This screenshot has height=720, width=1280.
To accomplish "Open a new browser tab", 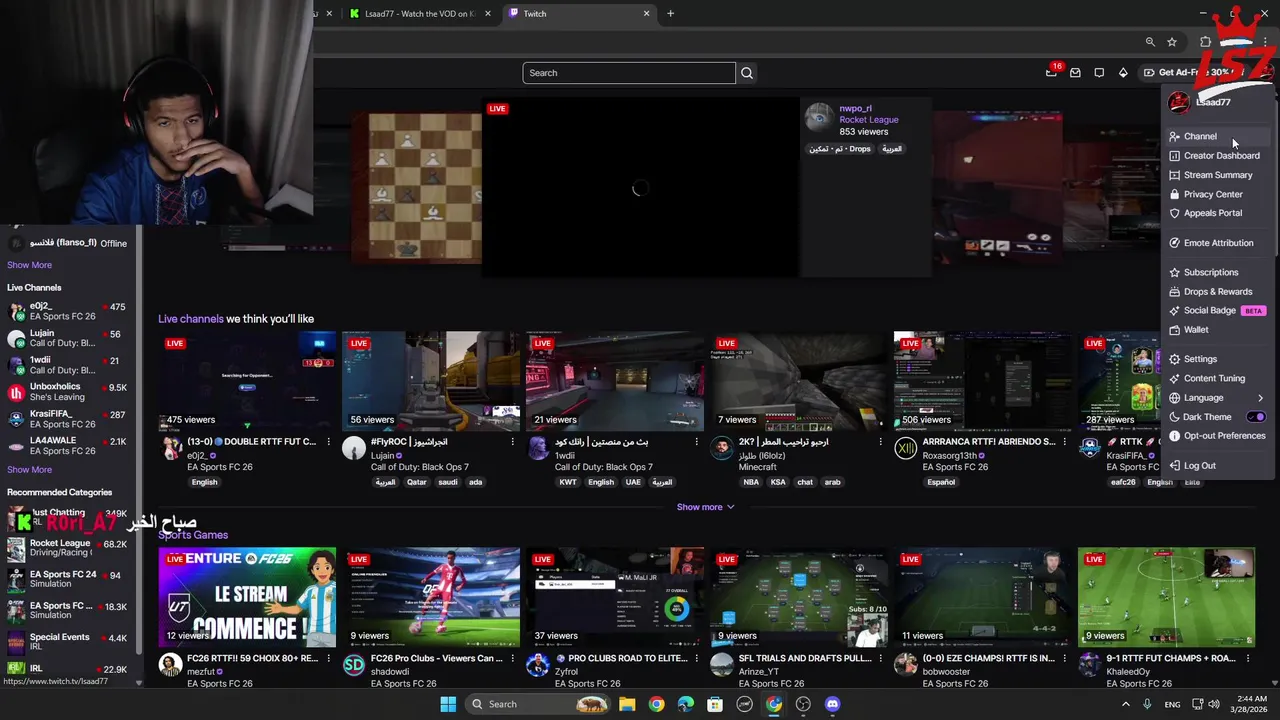I will 671,14.
